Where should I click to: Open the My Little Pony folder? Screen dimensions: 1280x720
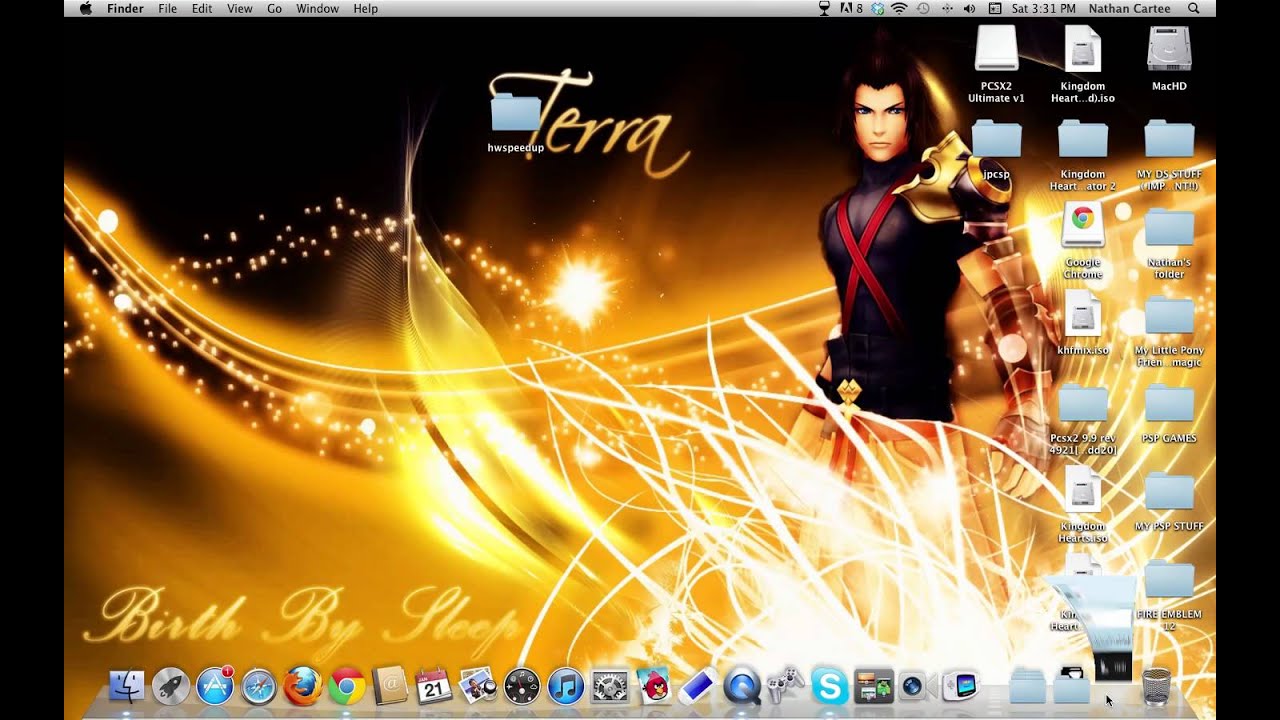tap(1169, 315)
